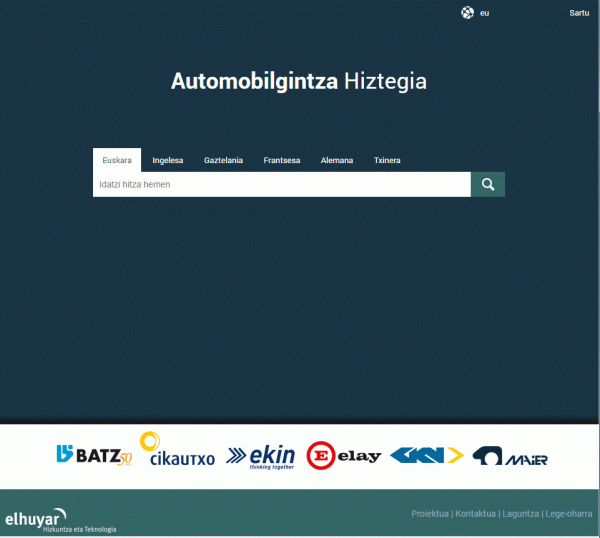600x538 pixels.
Task: Open the Proiektua footer link
Action: coord(430,514)
